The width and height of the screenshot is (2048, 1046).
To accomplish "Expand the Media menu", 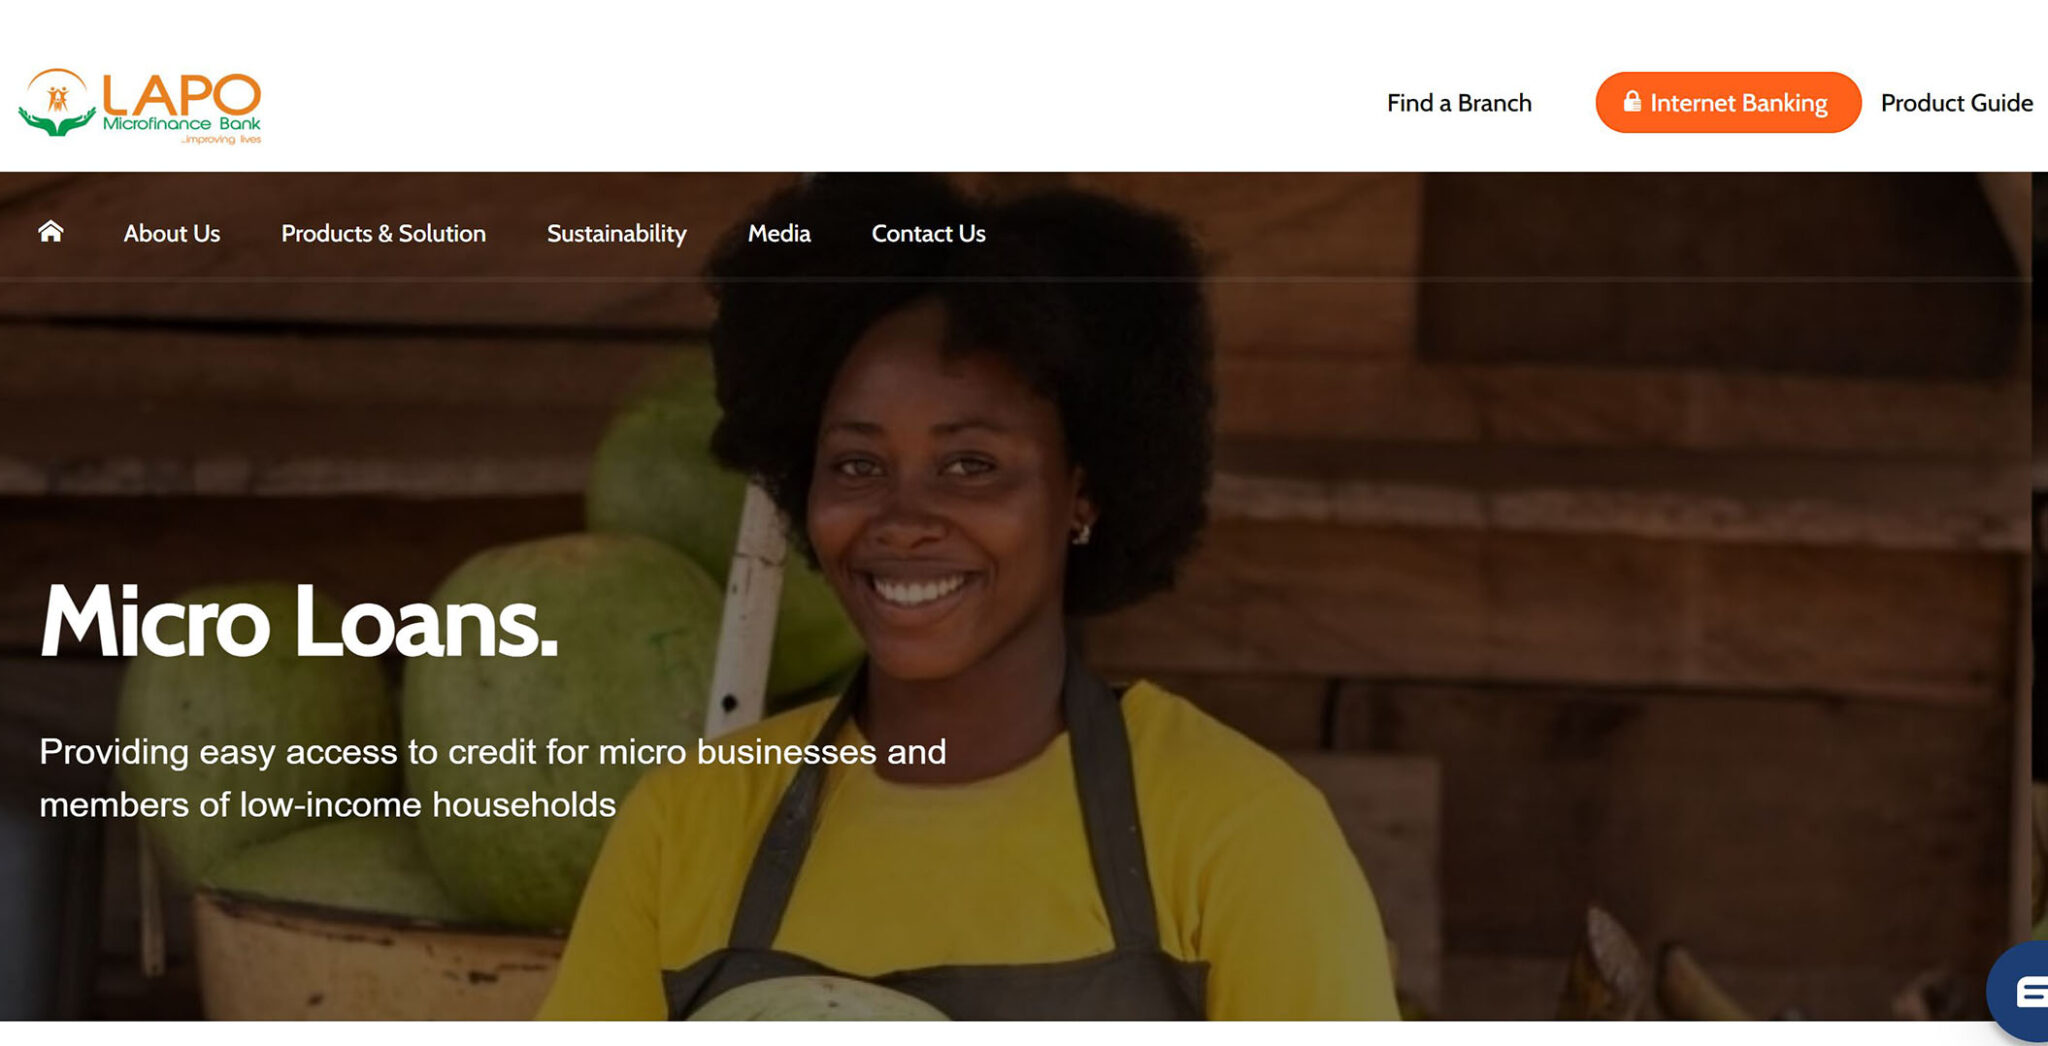I will click(x=779, y=233).
